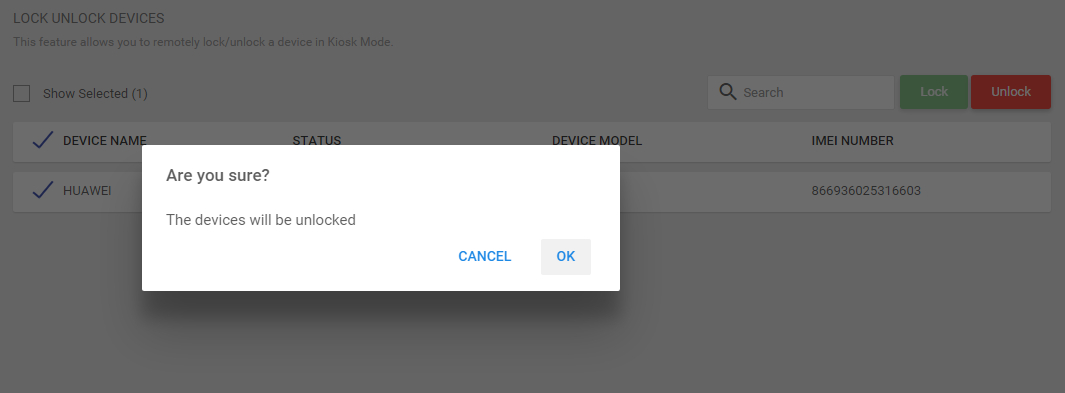
Task: Click the Kiosk Mode feature description text
Action: click(203, 42)
